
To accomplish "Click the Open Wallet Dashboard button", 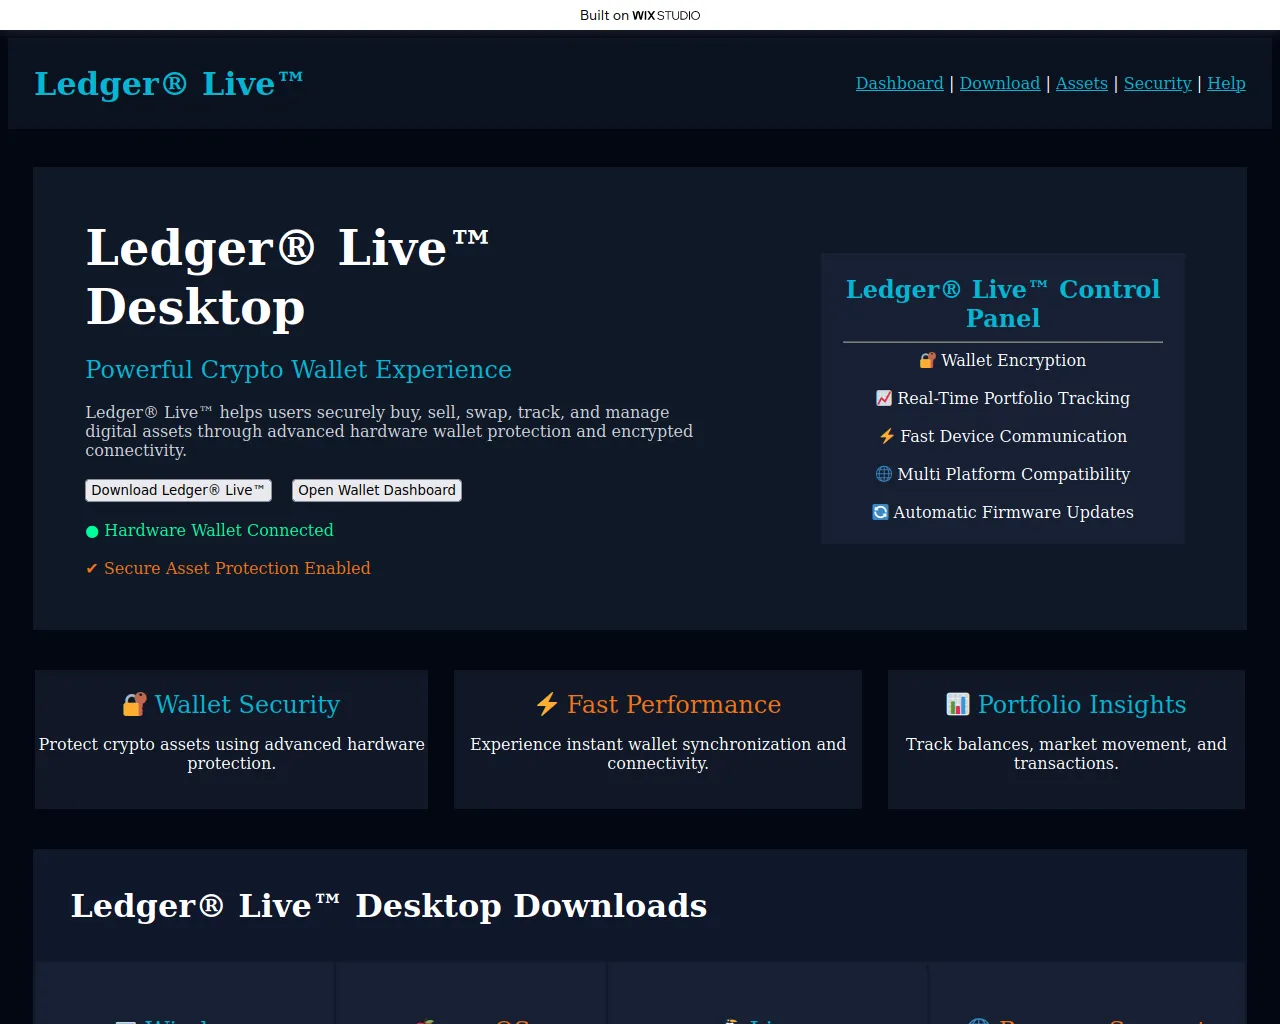I will (x=377, y=490).
